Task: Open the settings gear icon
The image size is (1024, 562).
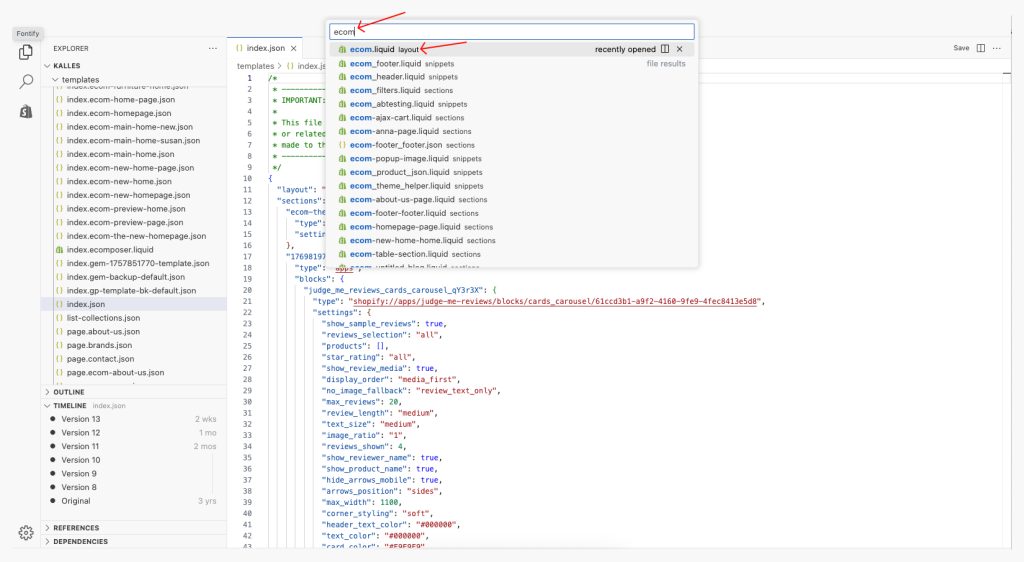Action: pos(26,533)
